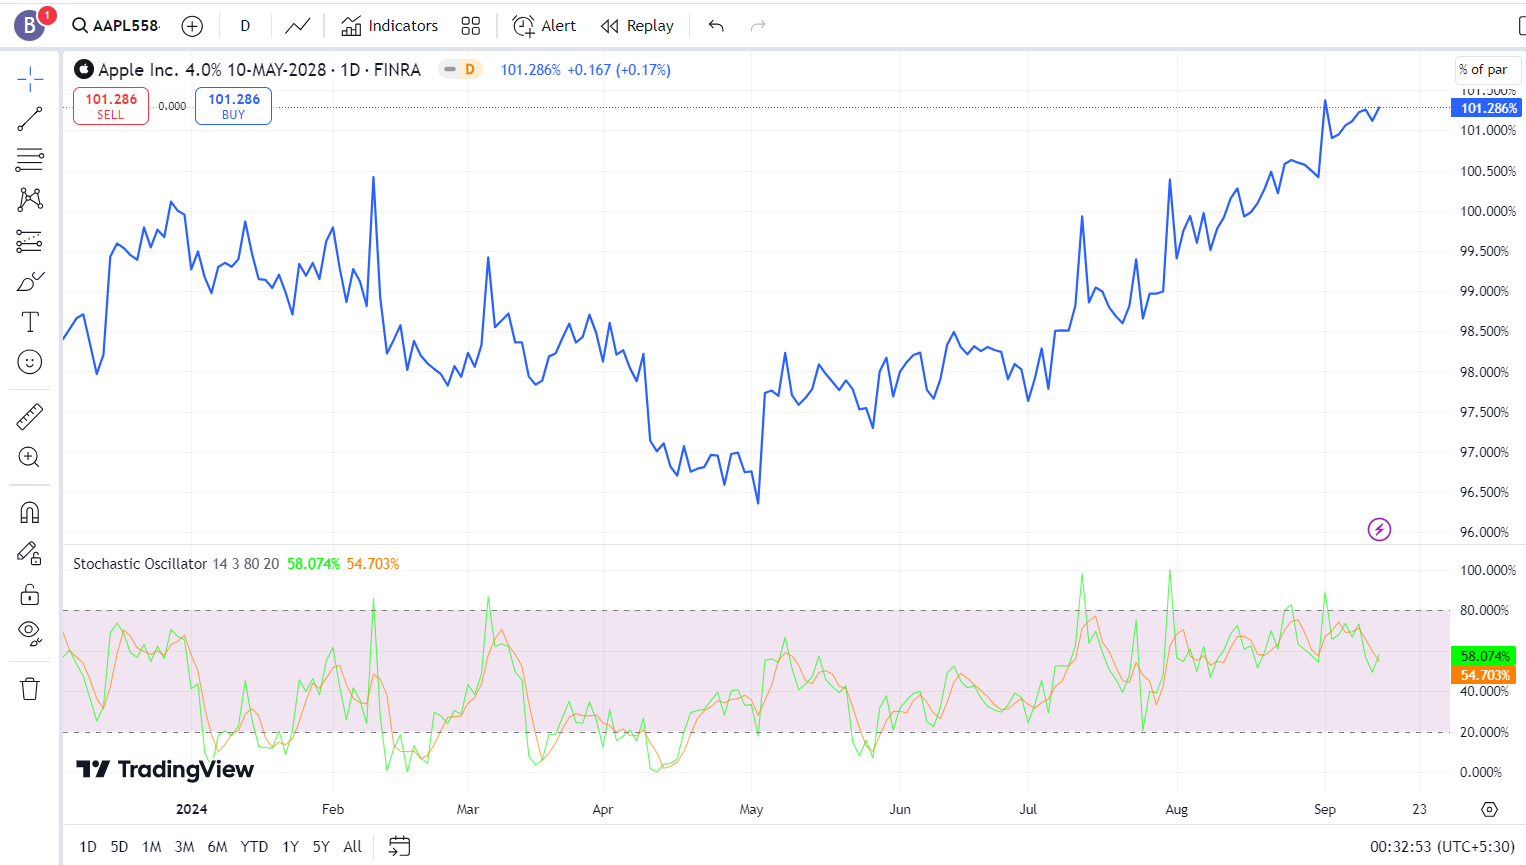Click the Stochastic Oscillator legend title
The width and height of the screenshot is (1526, 865).
(x=140, y=564)
